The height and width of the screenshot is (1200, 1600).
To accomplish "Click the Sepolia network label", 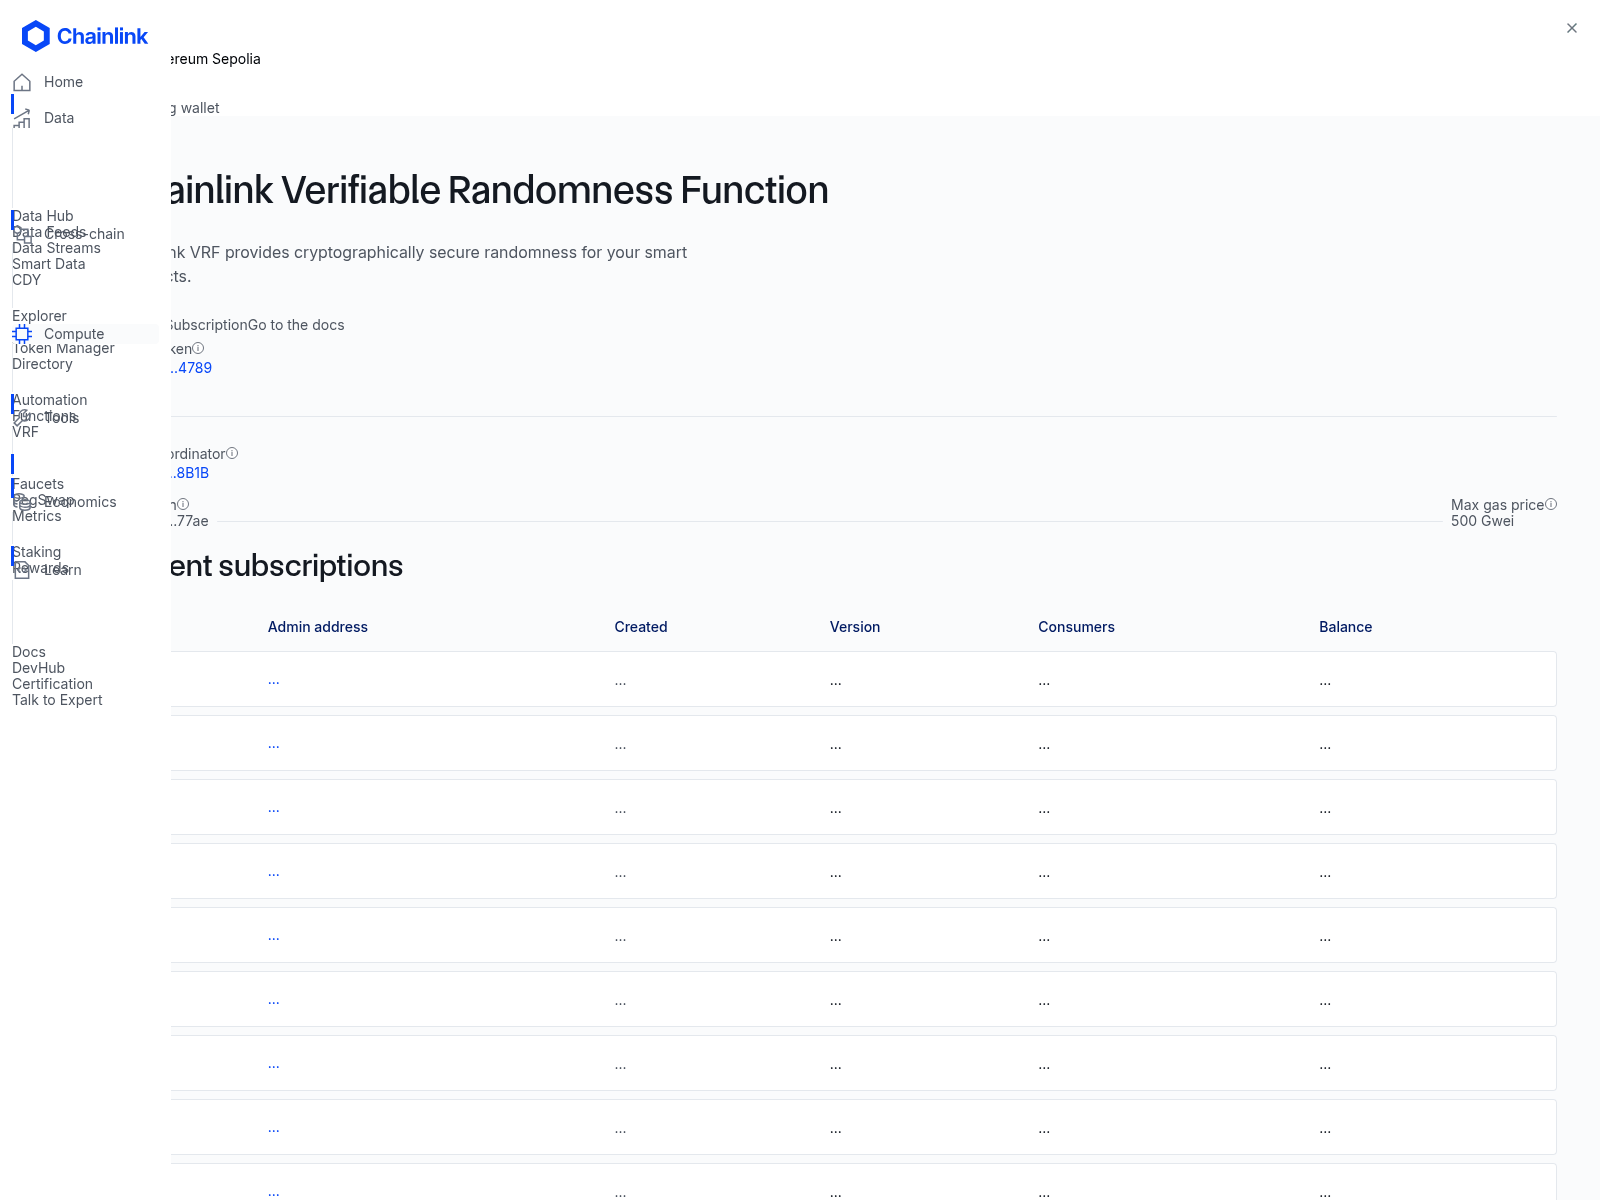I will tap(215, 59).
